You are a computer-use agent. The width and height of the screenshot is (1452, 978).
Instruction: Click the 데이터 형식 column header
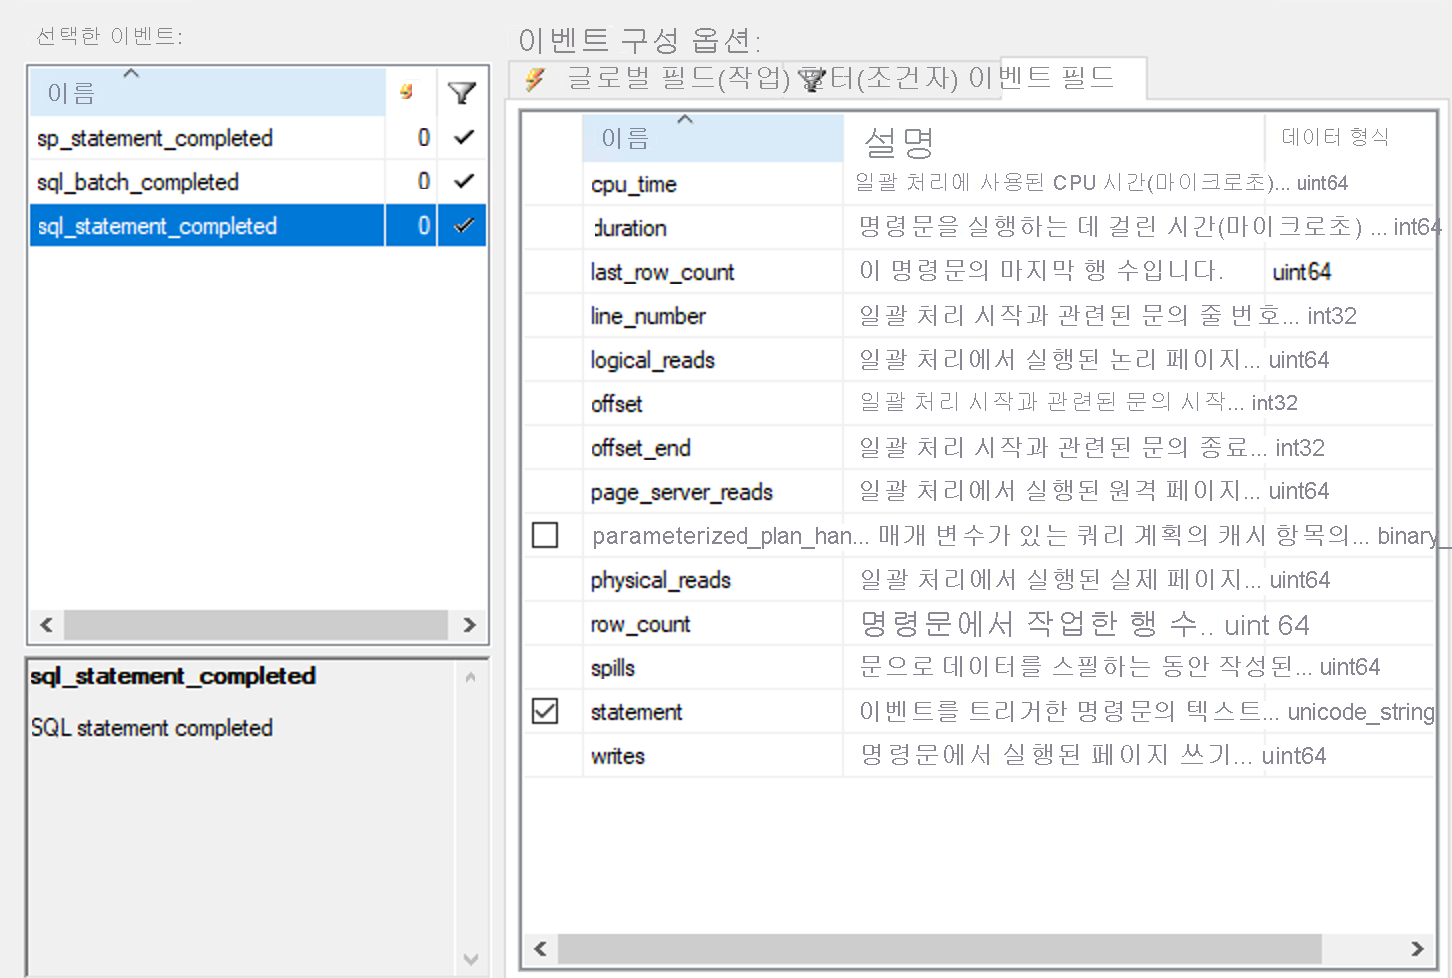[x=1335, y=137]
